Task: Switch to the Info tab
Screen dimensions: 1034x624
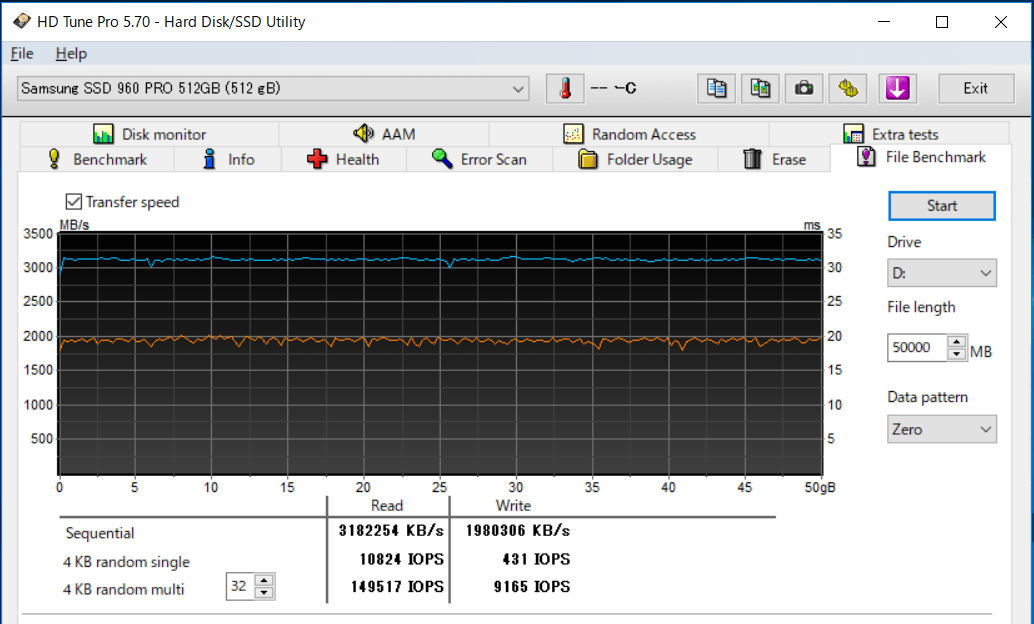Action: coord(228,159)
